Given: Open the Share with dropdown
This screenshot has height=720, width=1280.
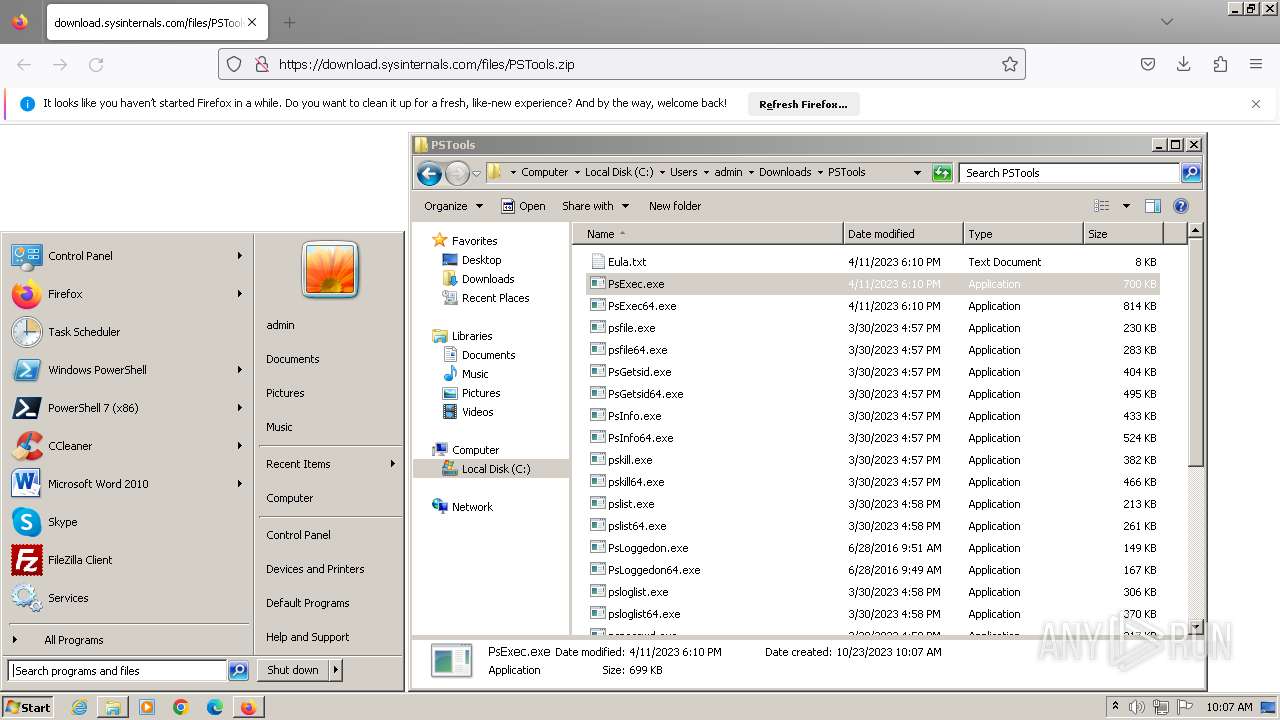Looking at the screenshot, I should tap(596, 206).
